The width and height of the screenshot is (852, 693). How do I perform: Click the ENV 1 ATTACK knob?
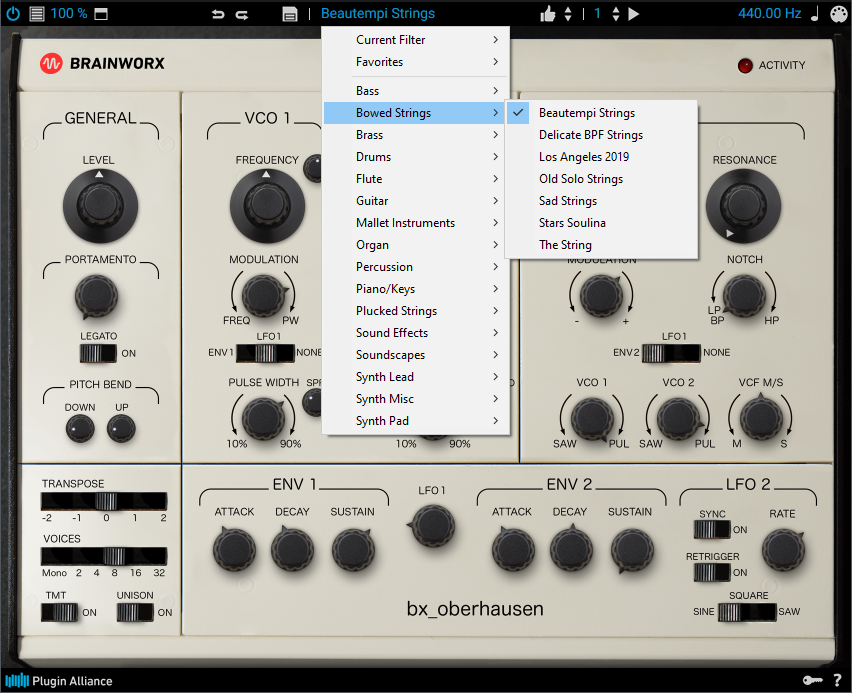tap(234, 550)
